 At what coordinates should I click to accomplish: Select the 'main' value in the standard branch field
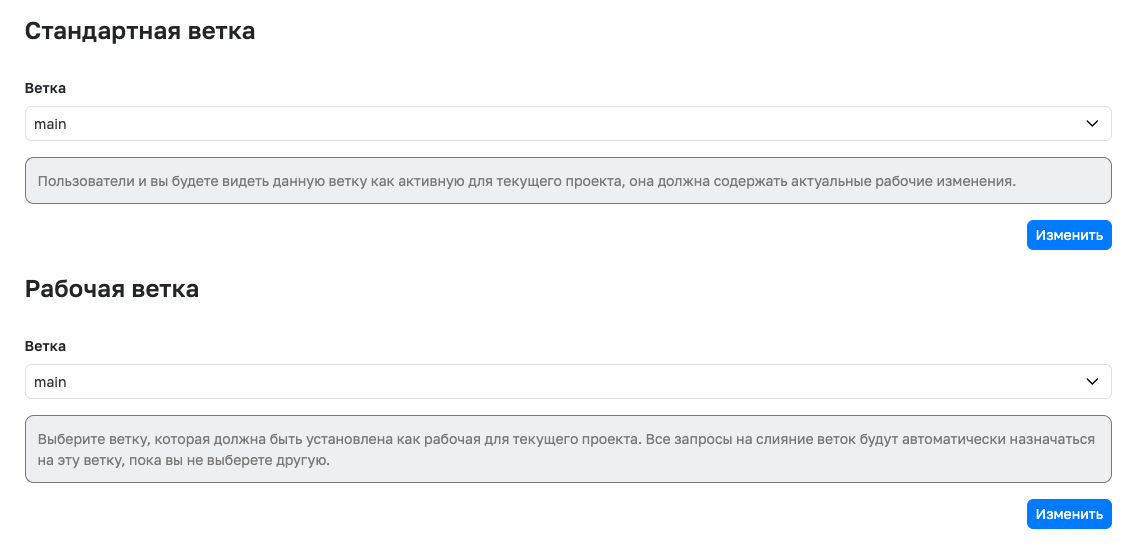tap(51, 124)
